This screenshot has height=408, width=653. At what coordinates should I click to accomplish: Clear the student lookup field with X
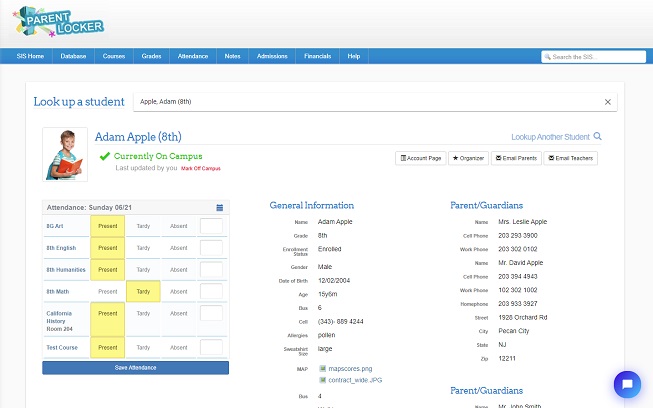click(607, 102)
